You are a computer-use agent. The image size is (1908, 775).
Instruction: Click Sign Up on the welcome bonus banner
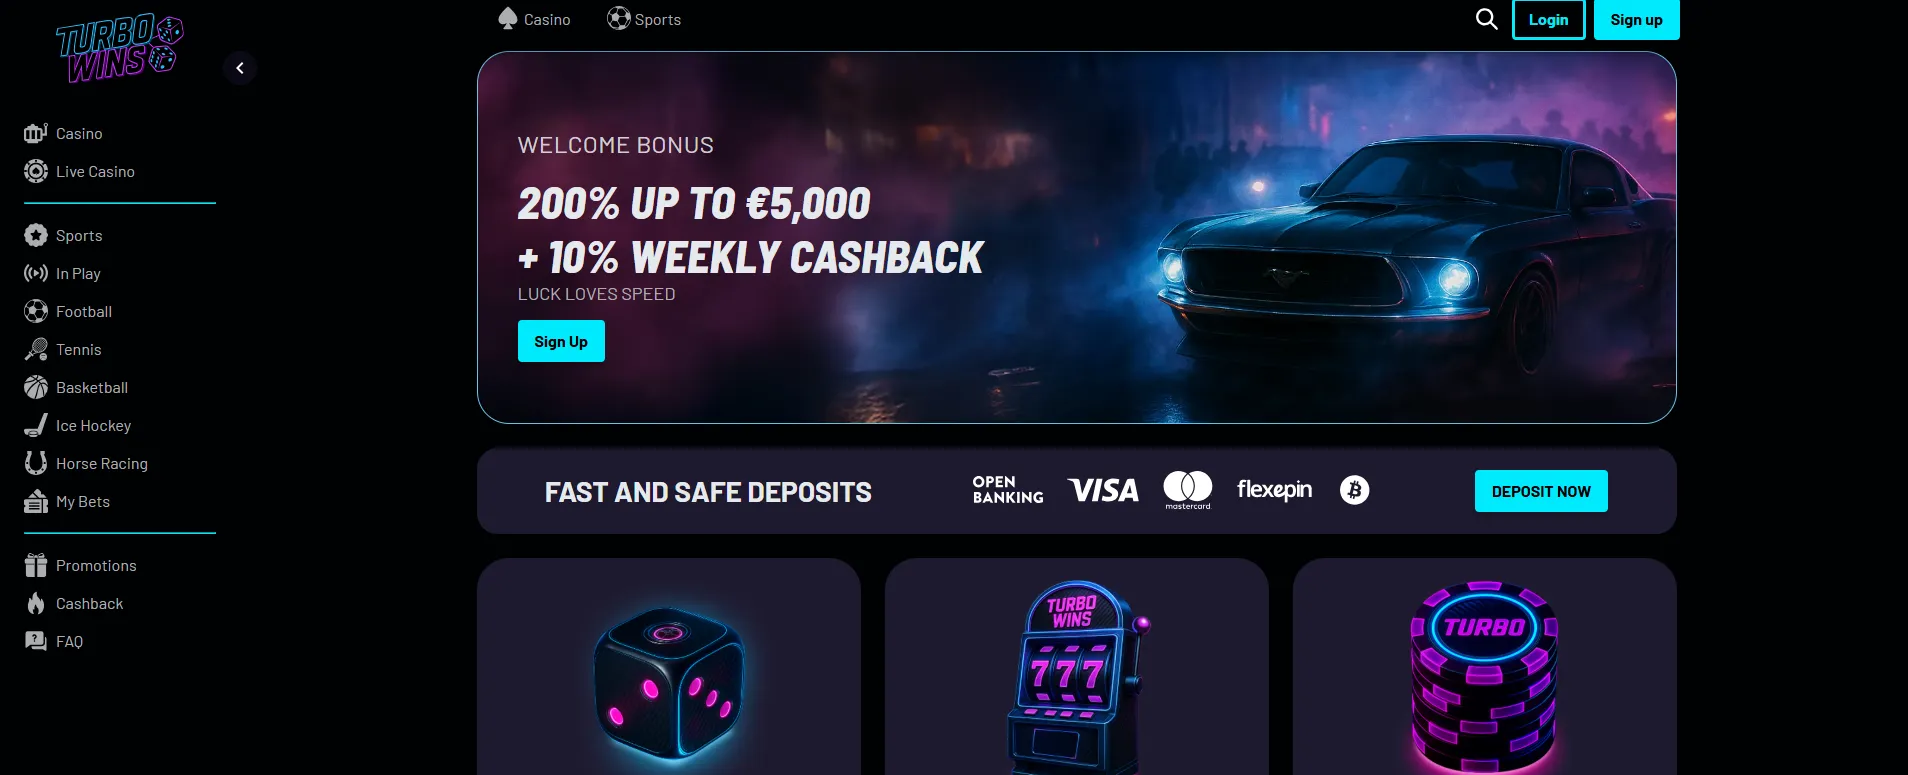click(561, 341)
